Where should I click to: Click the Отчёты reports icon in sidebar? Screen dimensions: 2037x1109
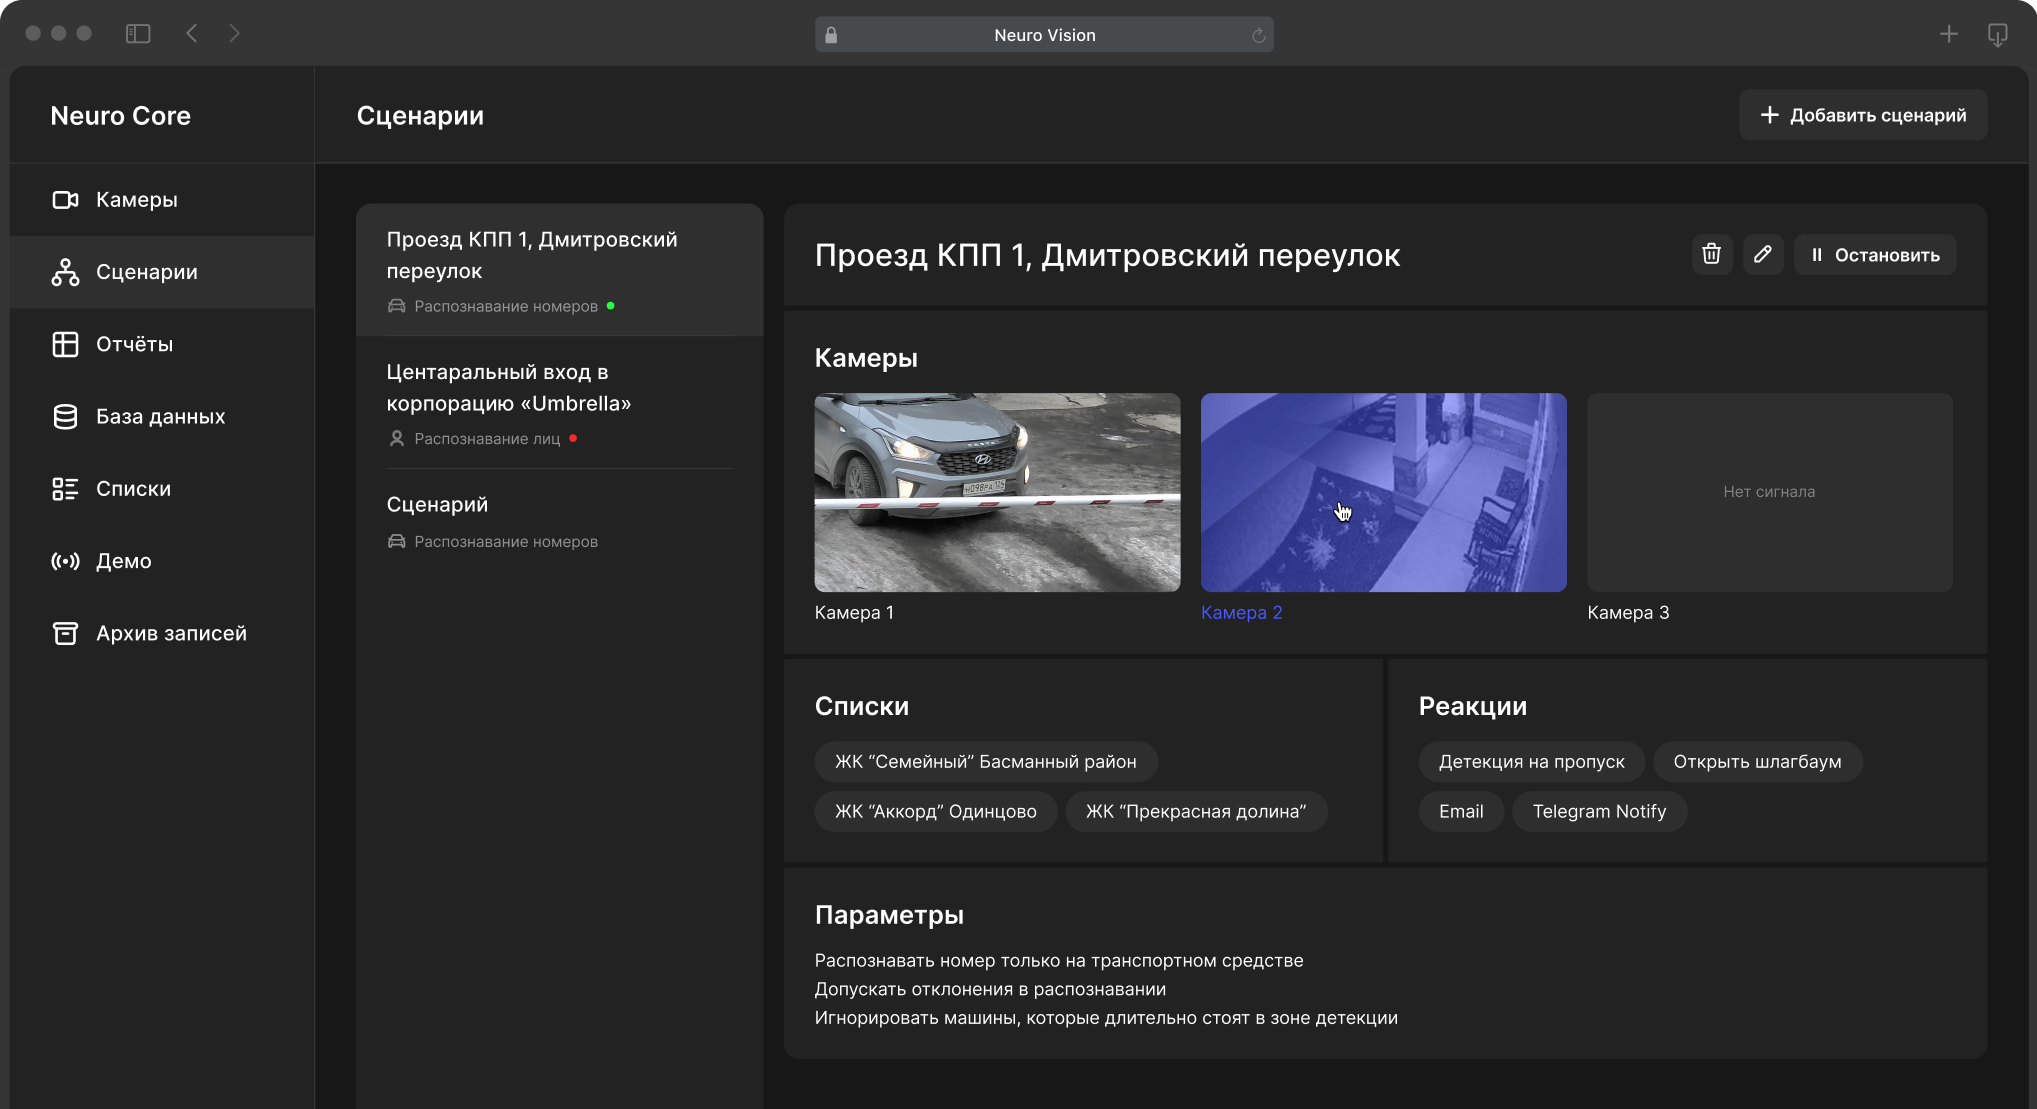click(65, 344)
